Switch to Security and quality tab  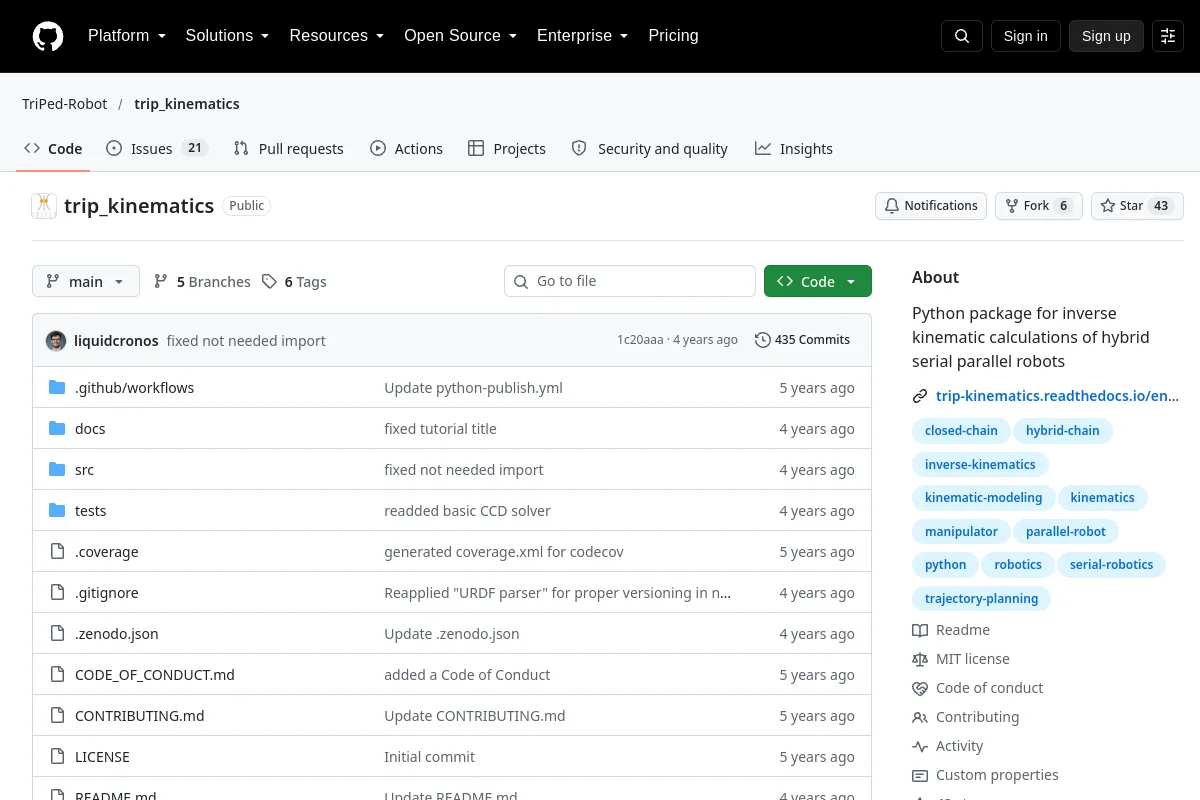point(649,148)
